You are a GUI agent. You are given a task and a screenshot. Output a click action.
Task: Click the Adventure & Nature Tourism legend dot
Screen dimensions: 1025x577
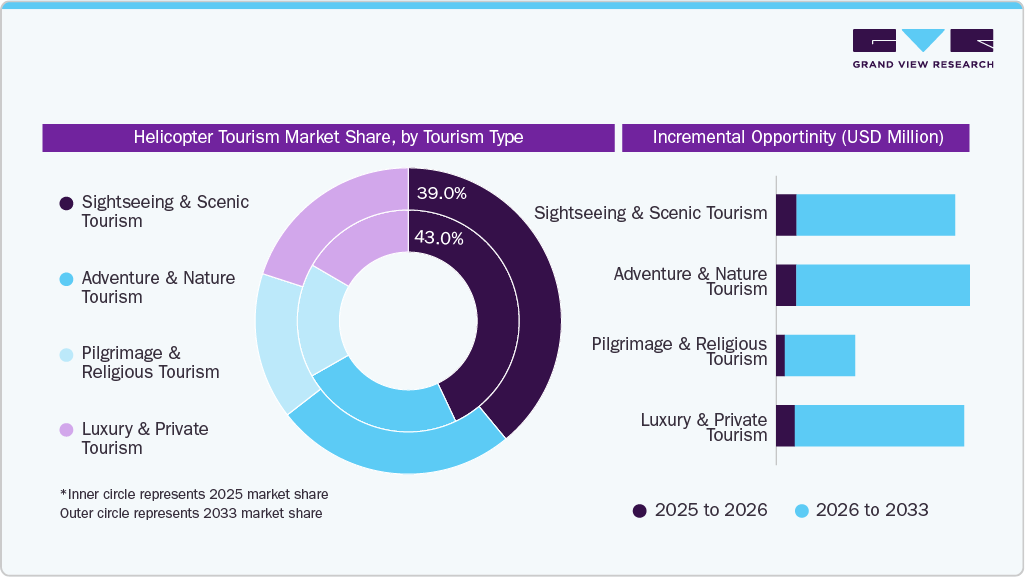pyautogui.click(x=66, y=279)
